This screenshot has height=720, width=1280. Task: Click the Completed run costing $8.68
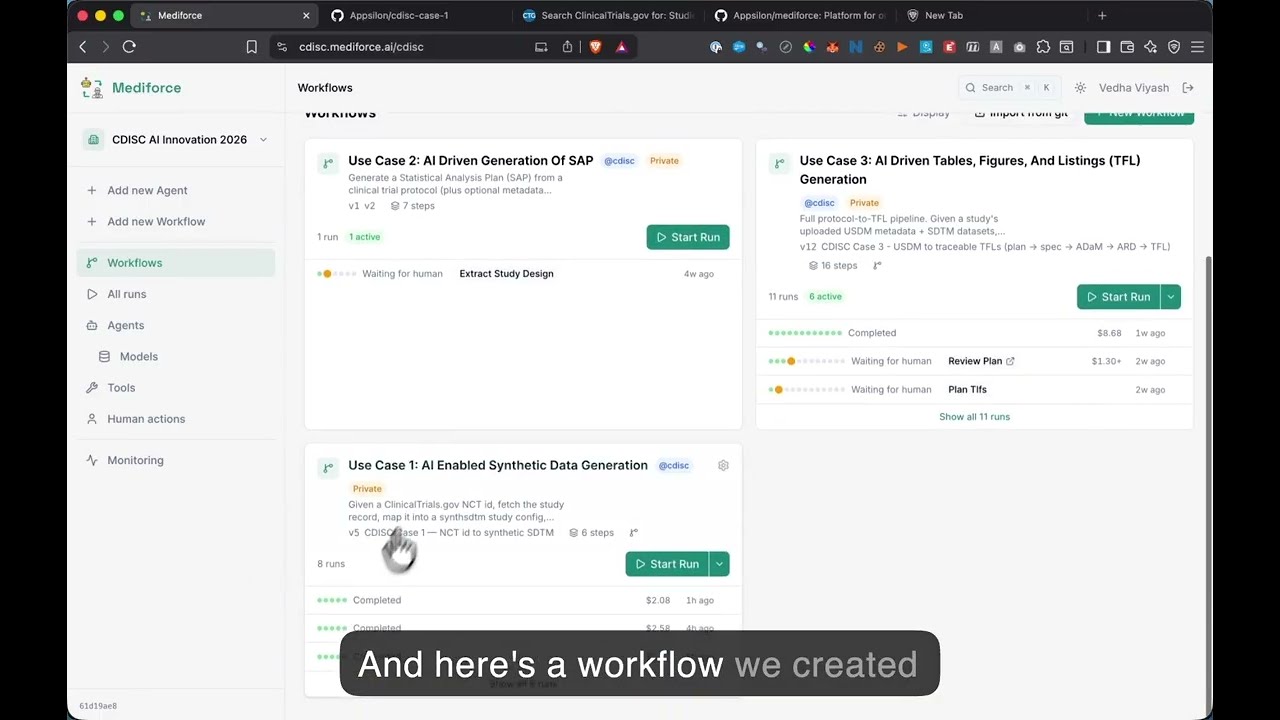(x=974, y=333)
